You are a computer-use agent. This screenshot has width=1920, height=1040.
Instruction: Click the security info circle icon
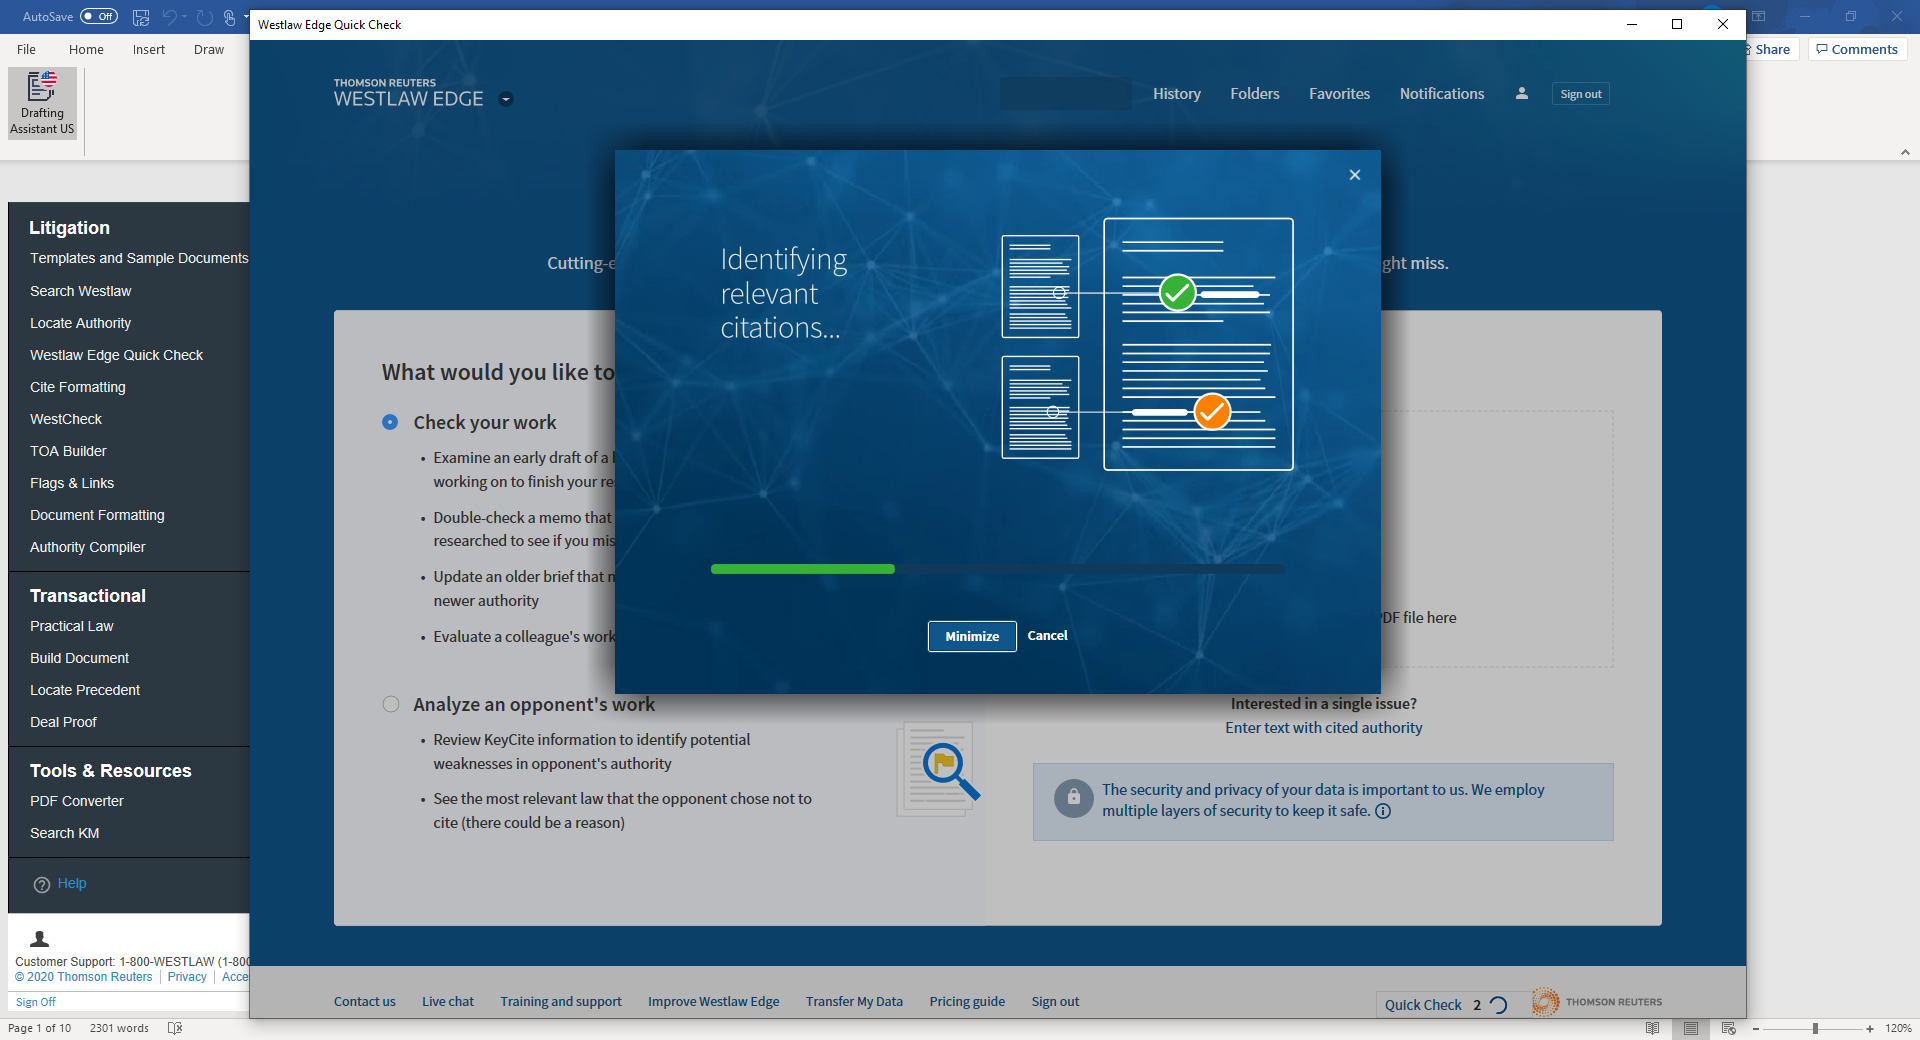pyautogui.click(x=1383, y=811)
